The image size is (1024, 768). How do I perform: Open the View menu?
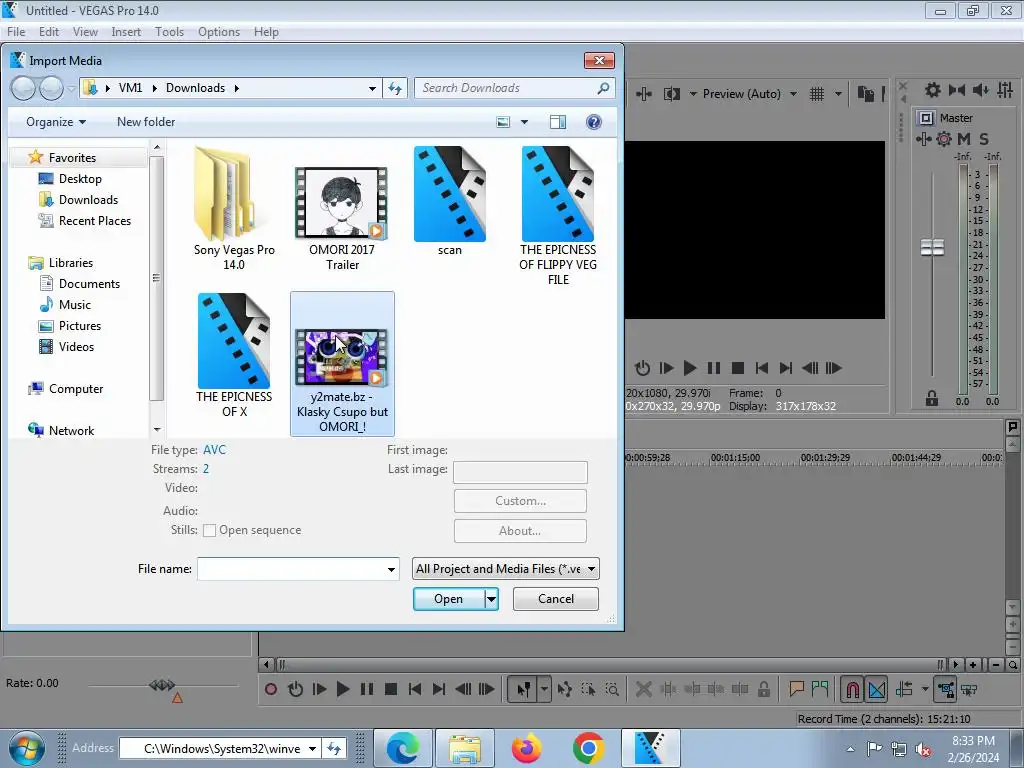click(86, 31)
